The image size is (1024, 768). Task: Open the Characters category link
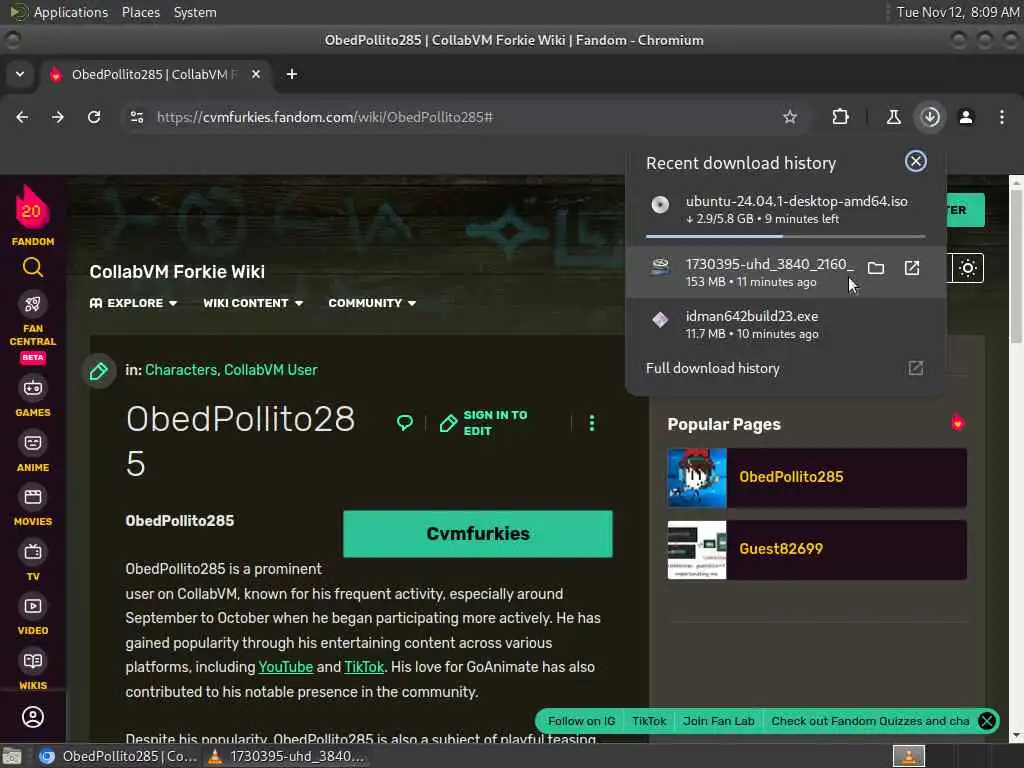pos(180,370)
